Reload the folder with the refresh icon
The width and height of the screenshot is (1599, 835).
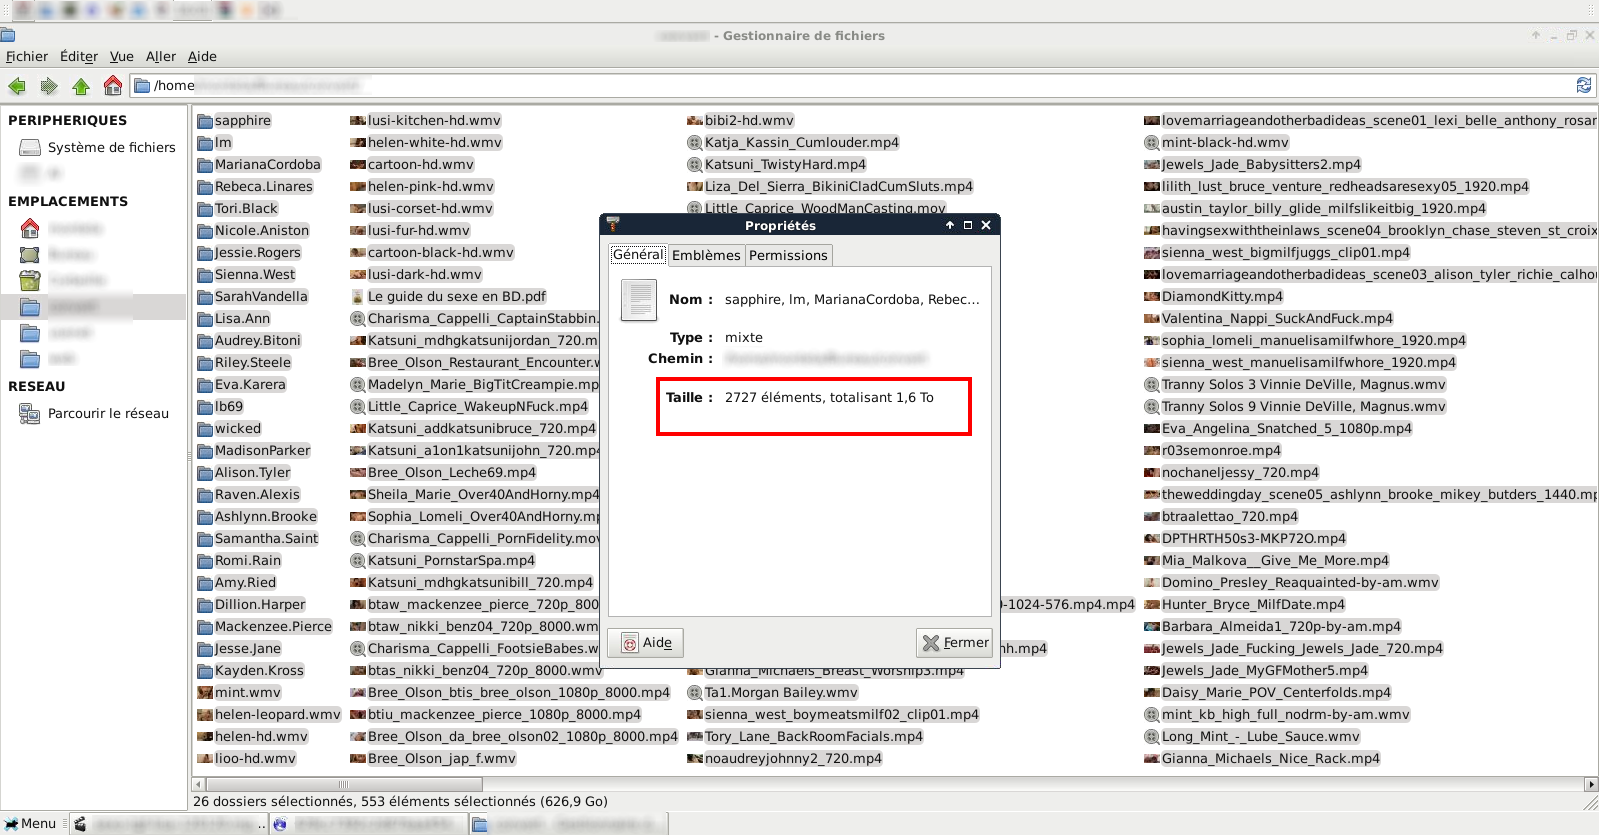pyautogui.click(x=1584, y=85)
